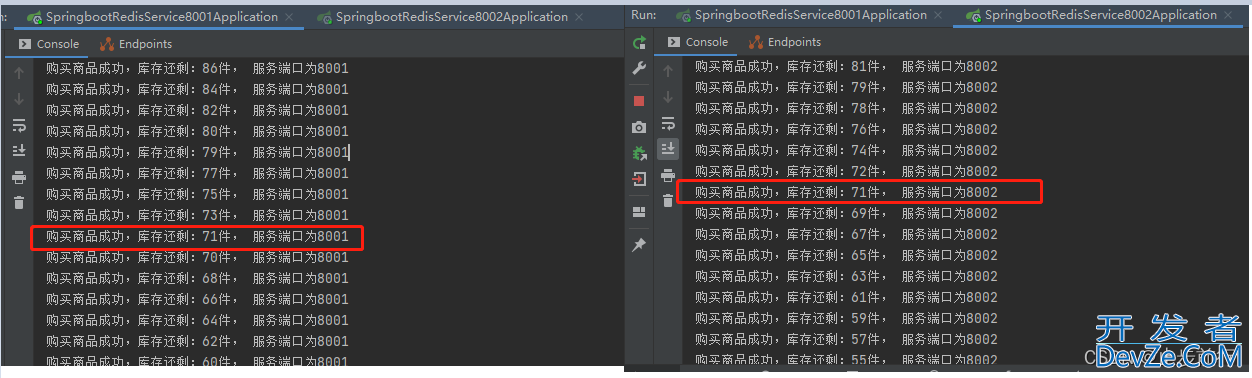The height and width of the screenshot is (378, 1252).
Task: Click the 8001 log line showing 82件
Action: (197, 110)
